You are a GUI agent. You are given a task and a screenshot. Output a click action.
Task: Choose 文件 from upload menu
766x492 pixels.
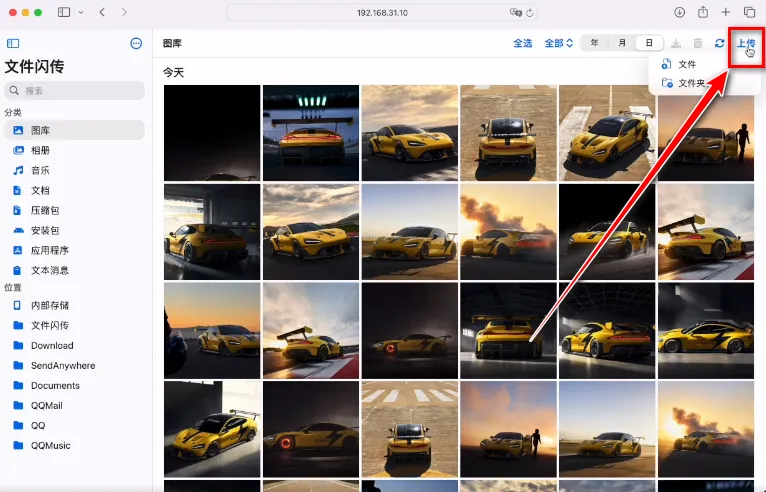pyautogui.click(x=687, y=64)
